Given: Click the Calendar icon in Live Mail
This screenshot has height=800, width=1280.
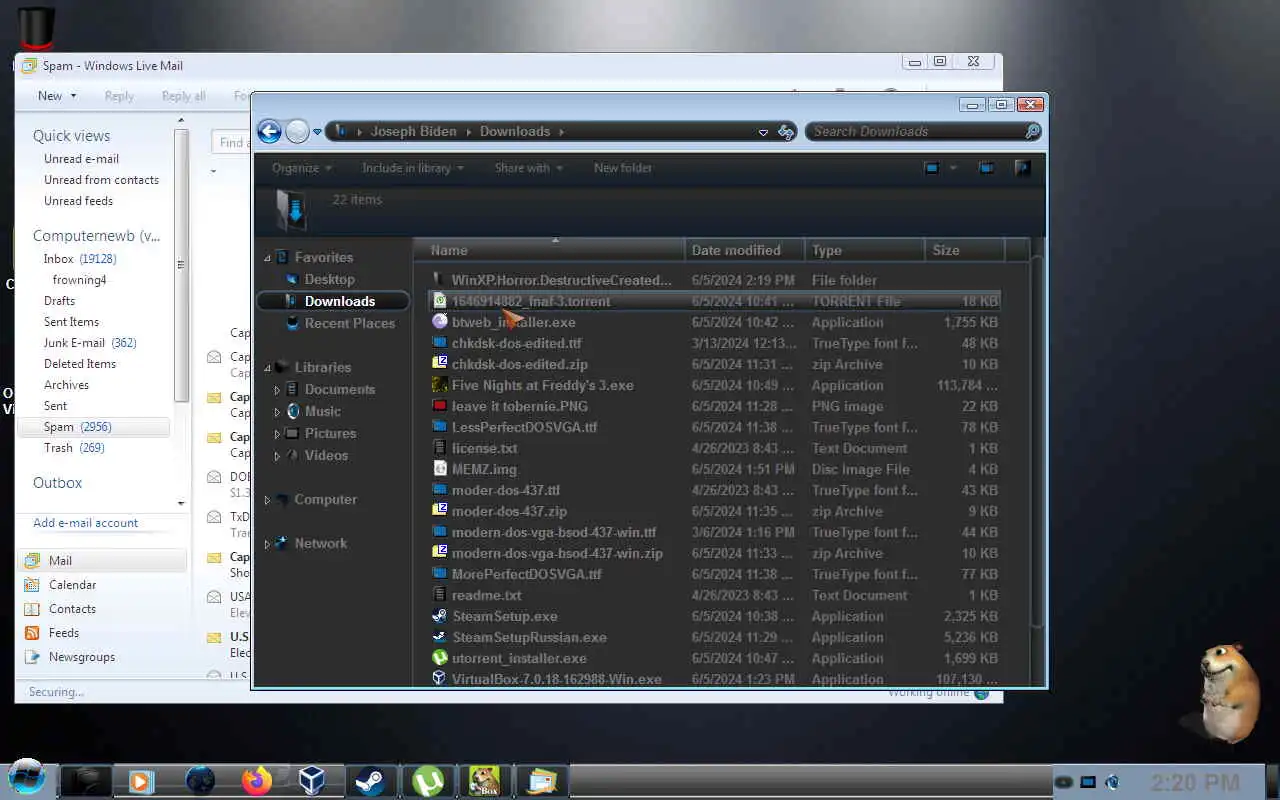Looking at the screenshot, I should 32,585.
